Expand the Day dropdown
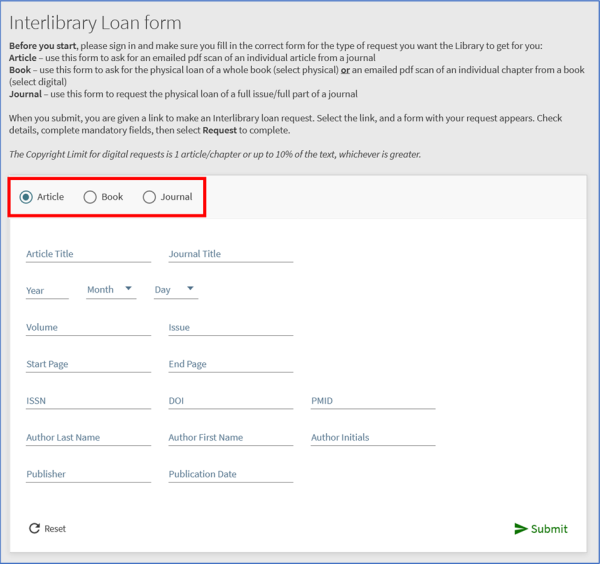 [175, 290]
